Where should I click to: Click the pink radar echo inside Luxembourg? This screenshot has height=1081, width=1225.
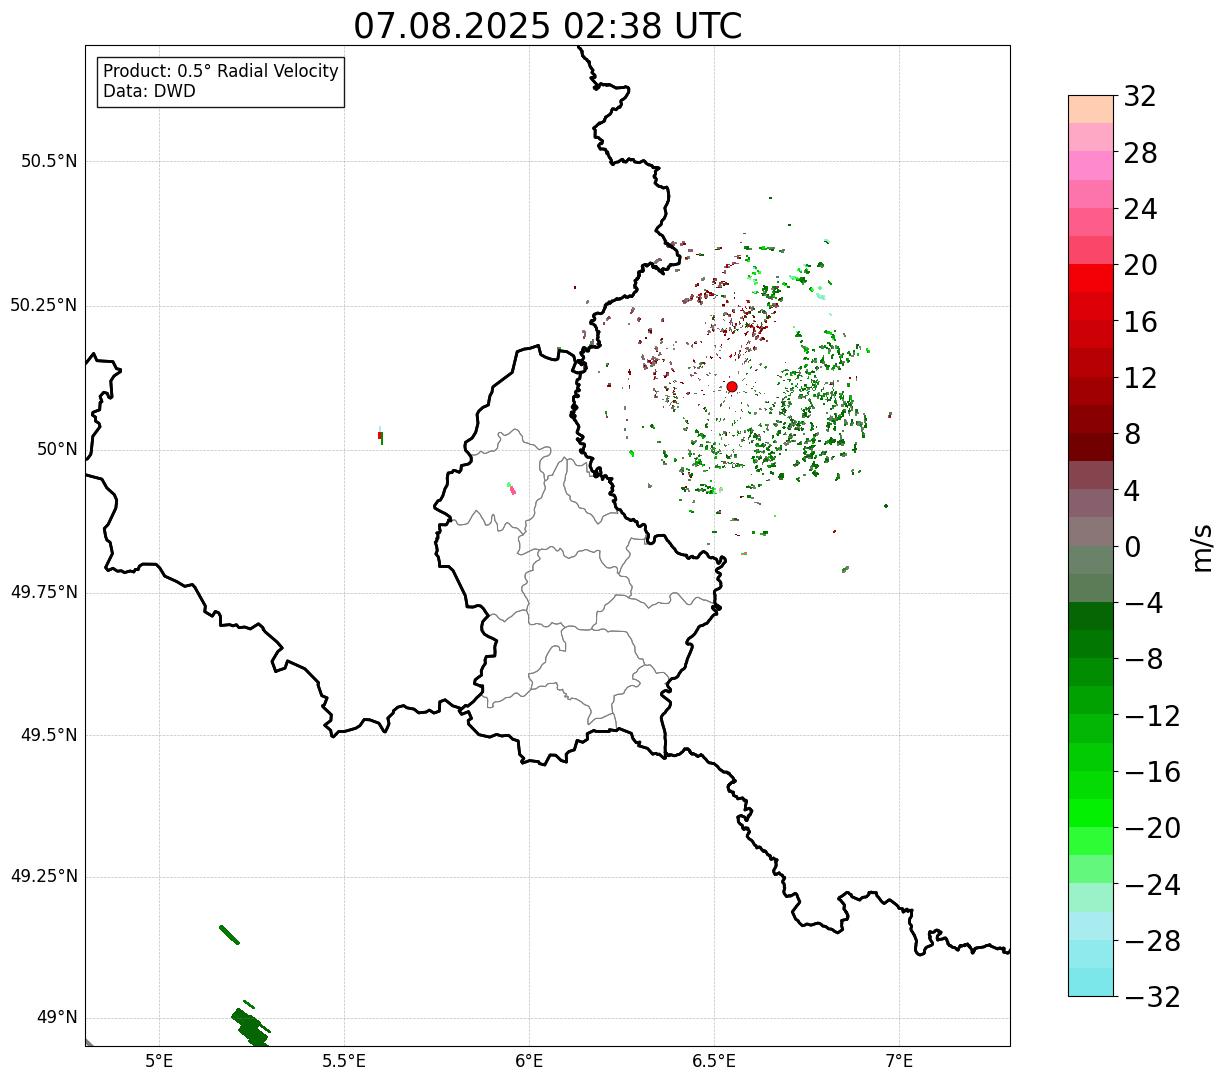point(511,488)
